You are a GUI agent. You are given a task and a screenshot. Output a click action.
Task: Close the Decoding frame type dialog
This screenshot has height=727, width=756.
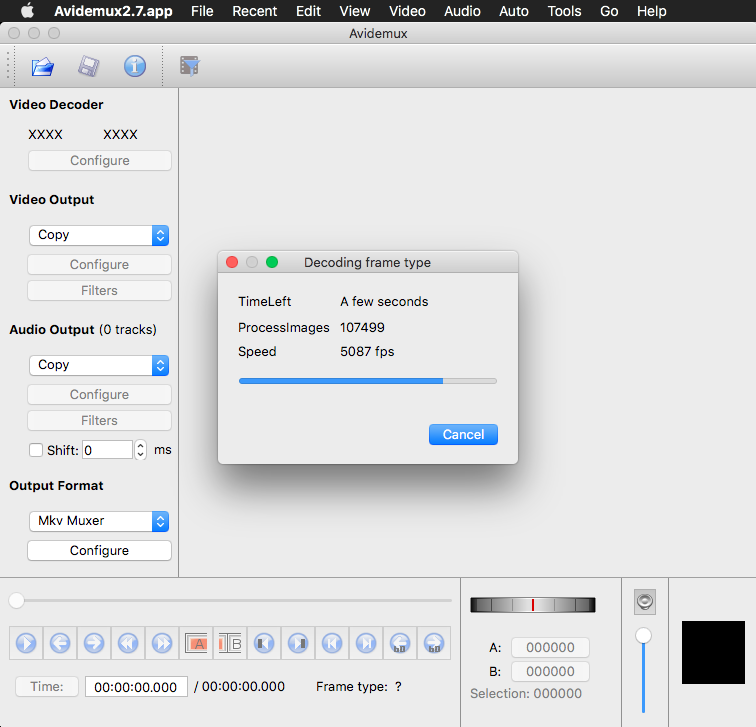[232, 262]
